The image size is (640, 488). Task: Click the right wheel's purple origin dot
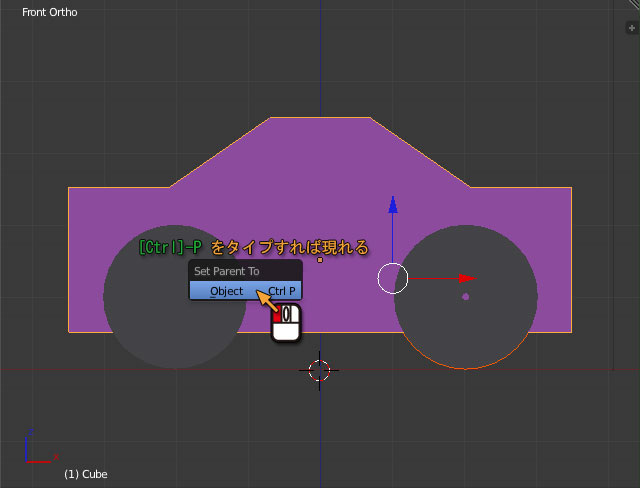465,296
